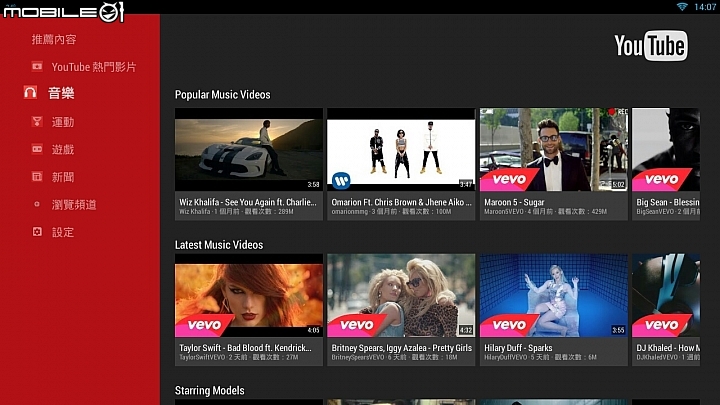Click the vevo badge on Maroon 5 thumbnail

509,179
